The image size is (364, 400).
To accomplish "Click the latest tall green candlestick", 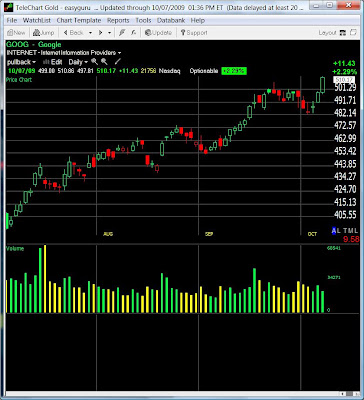I will click(x=322, y=85).
